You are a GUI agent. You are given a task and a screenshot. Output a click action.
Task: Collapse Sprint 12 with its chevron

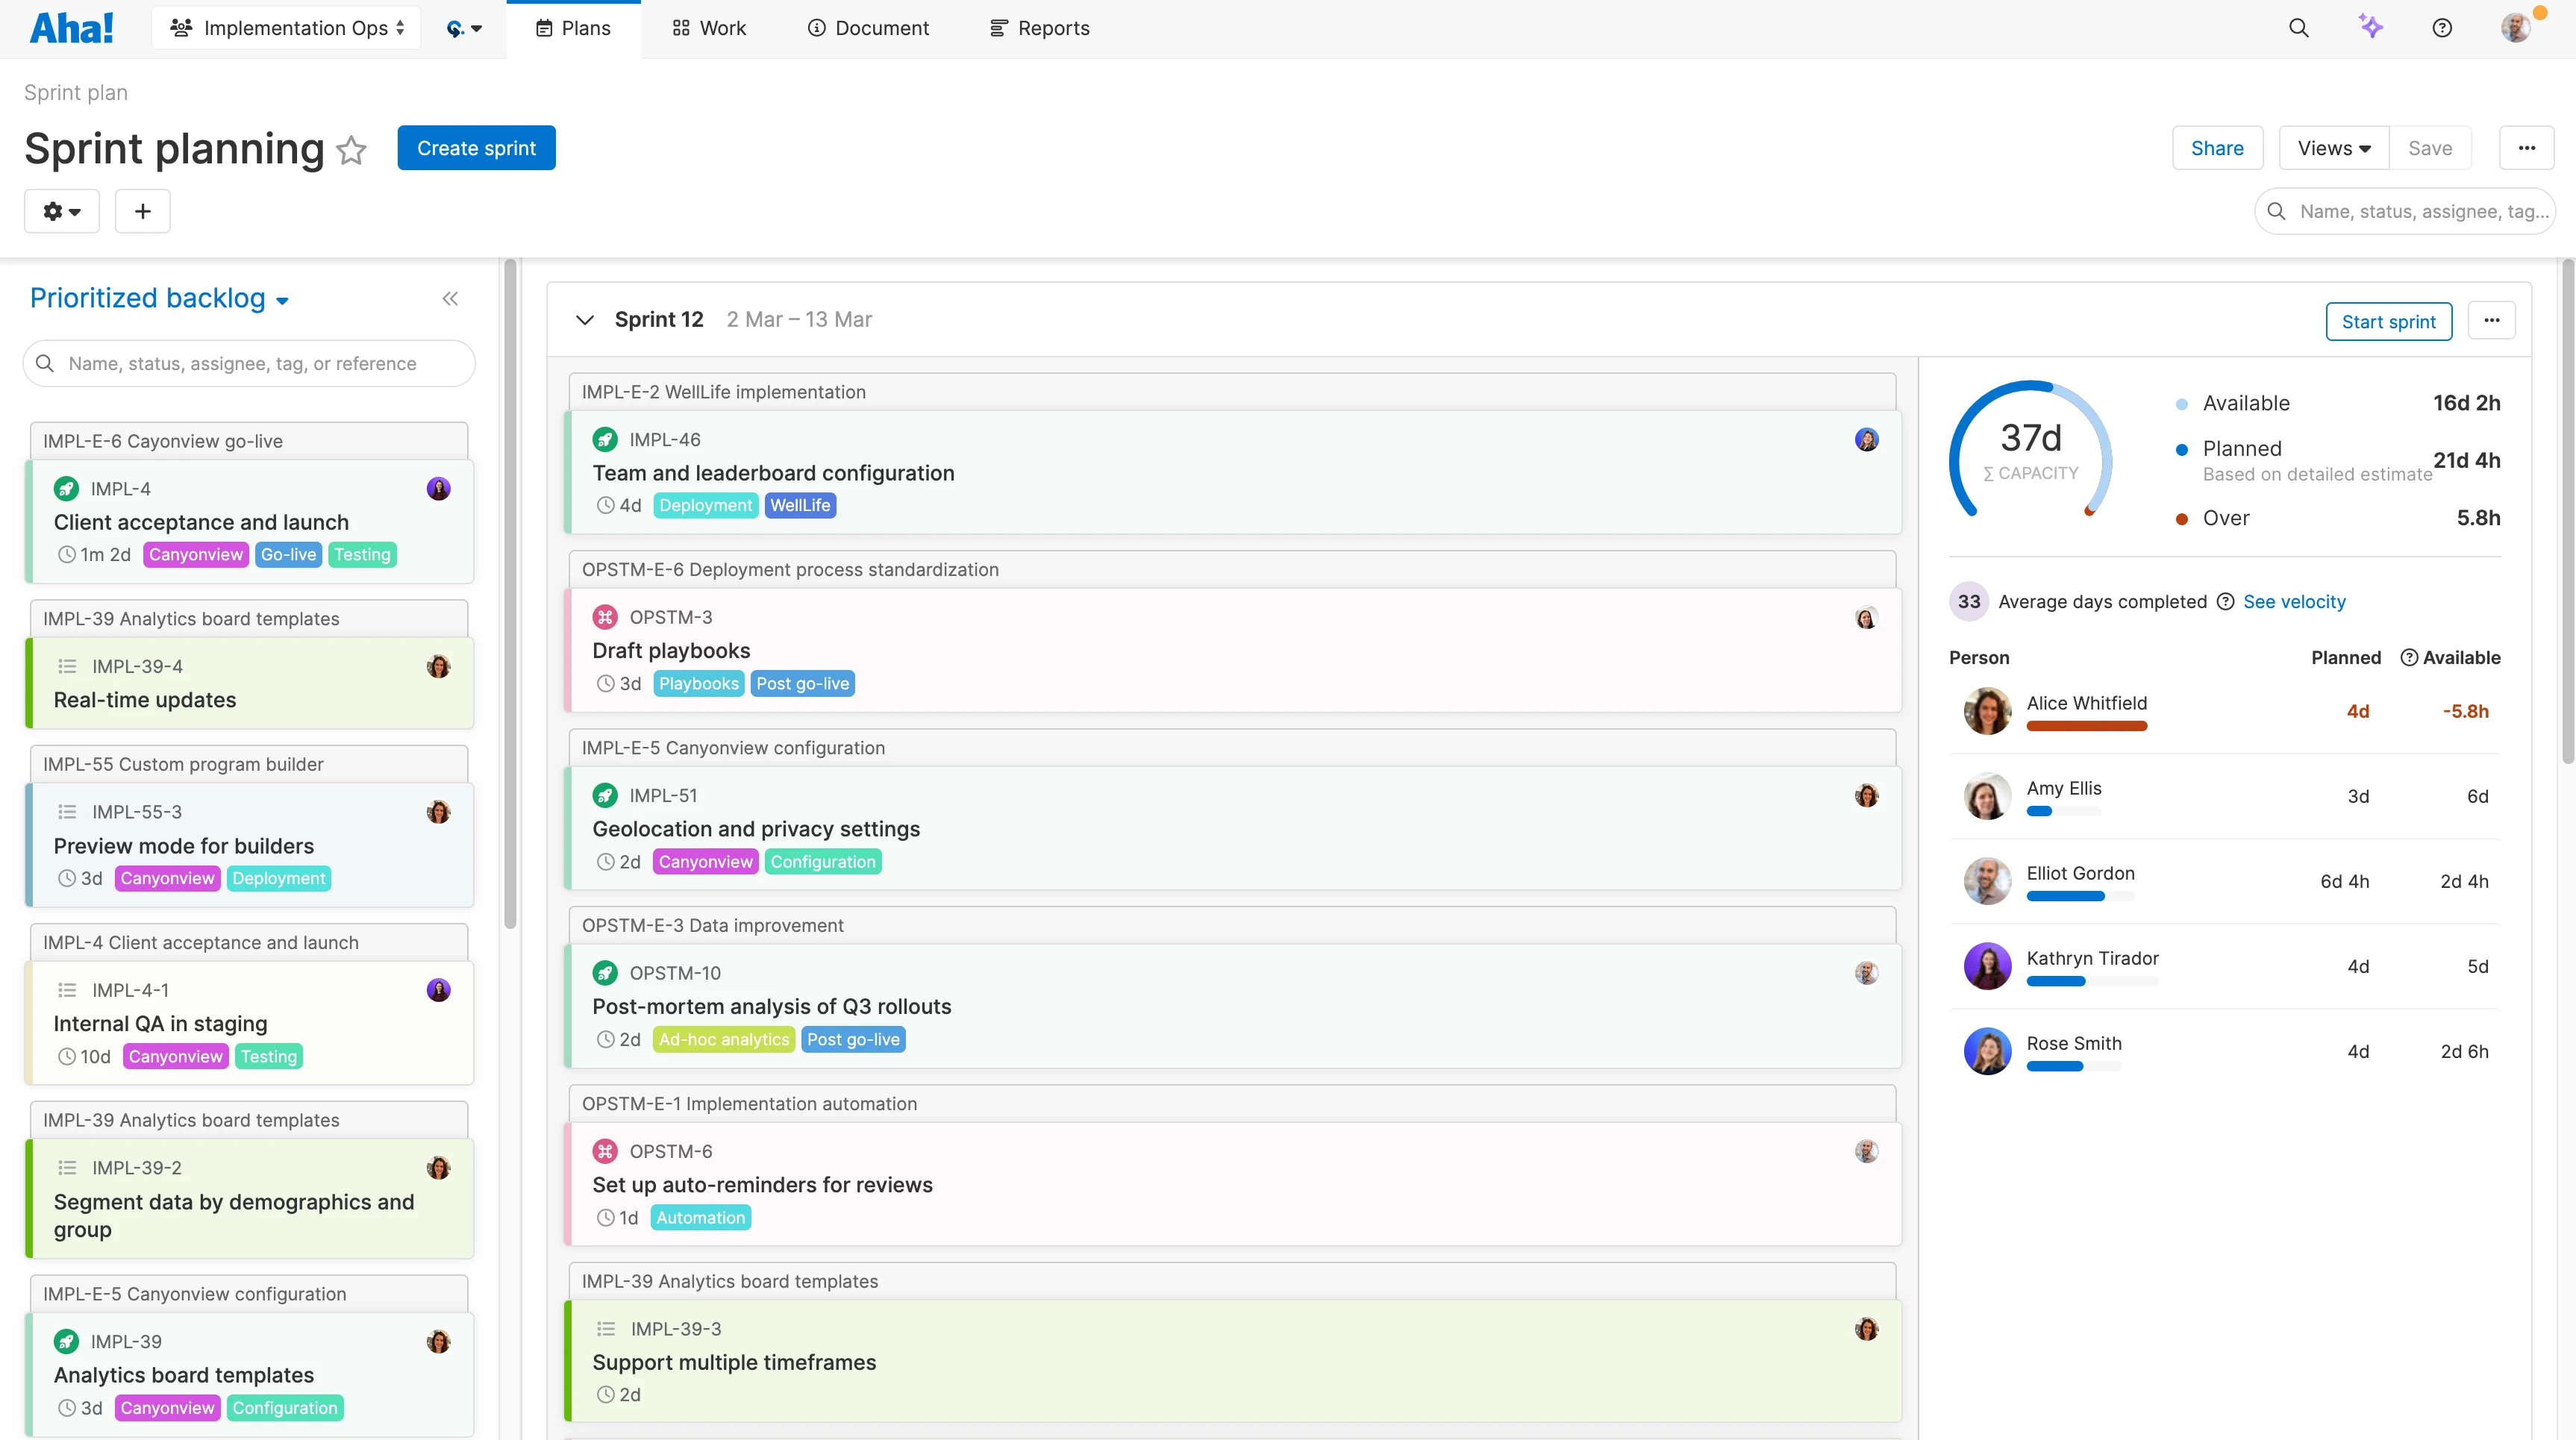click(585, 320)
